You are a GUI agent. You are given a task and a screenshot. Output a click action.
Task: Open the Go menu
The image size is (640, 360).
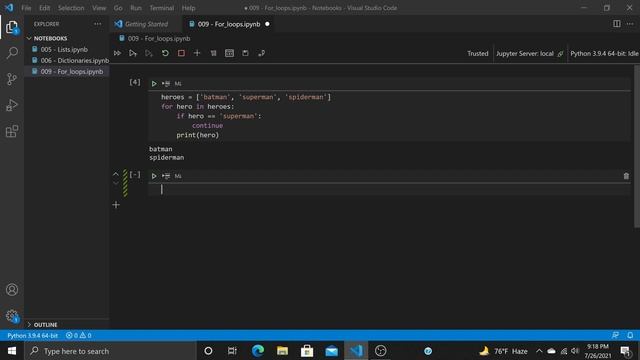[x=118, y=8]
